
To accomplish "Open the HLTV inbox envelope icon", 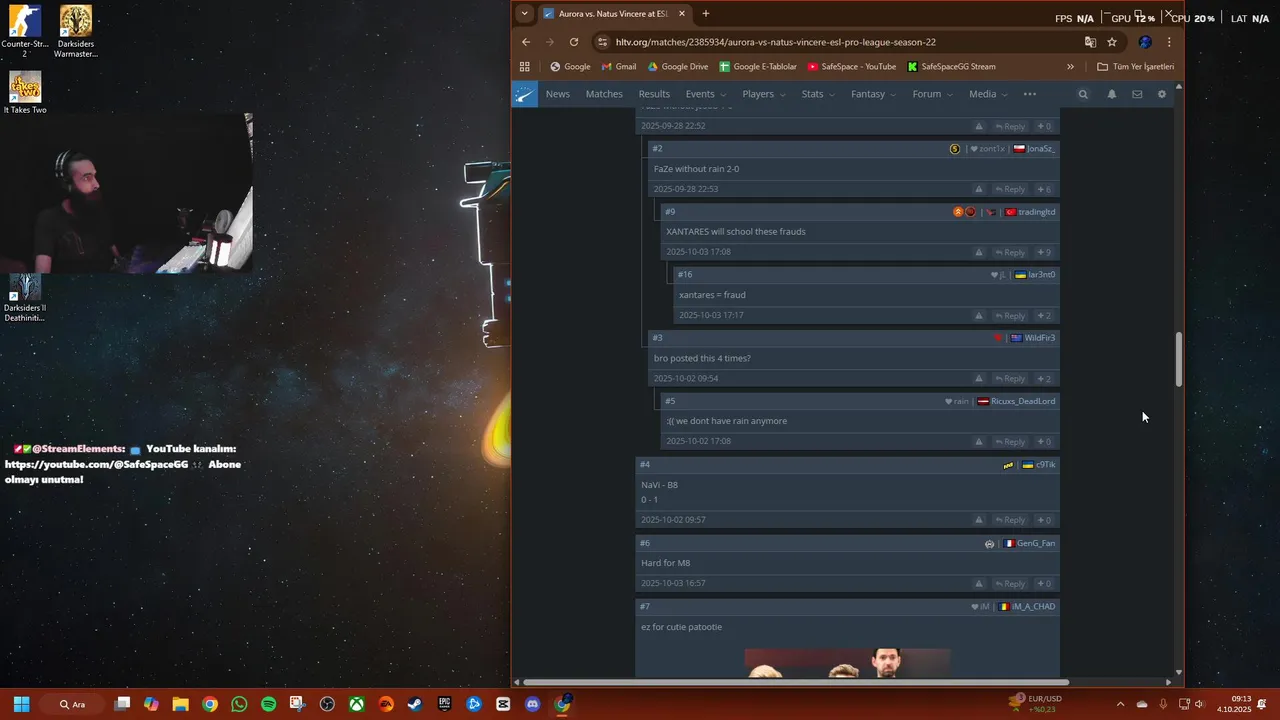I will point(1137,94).
